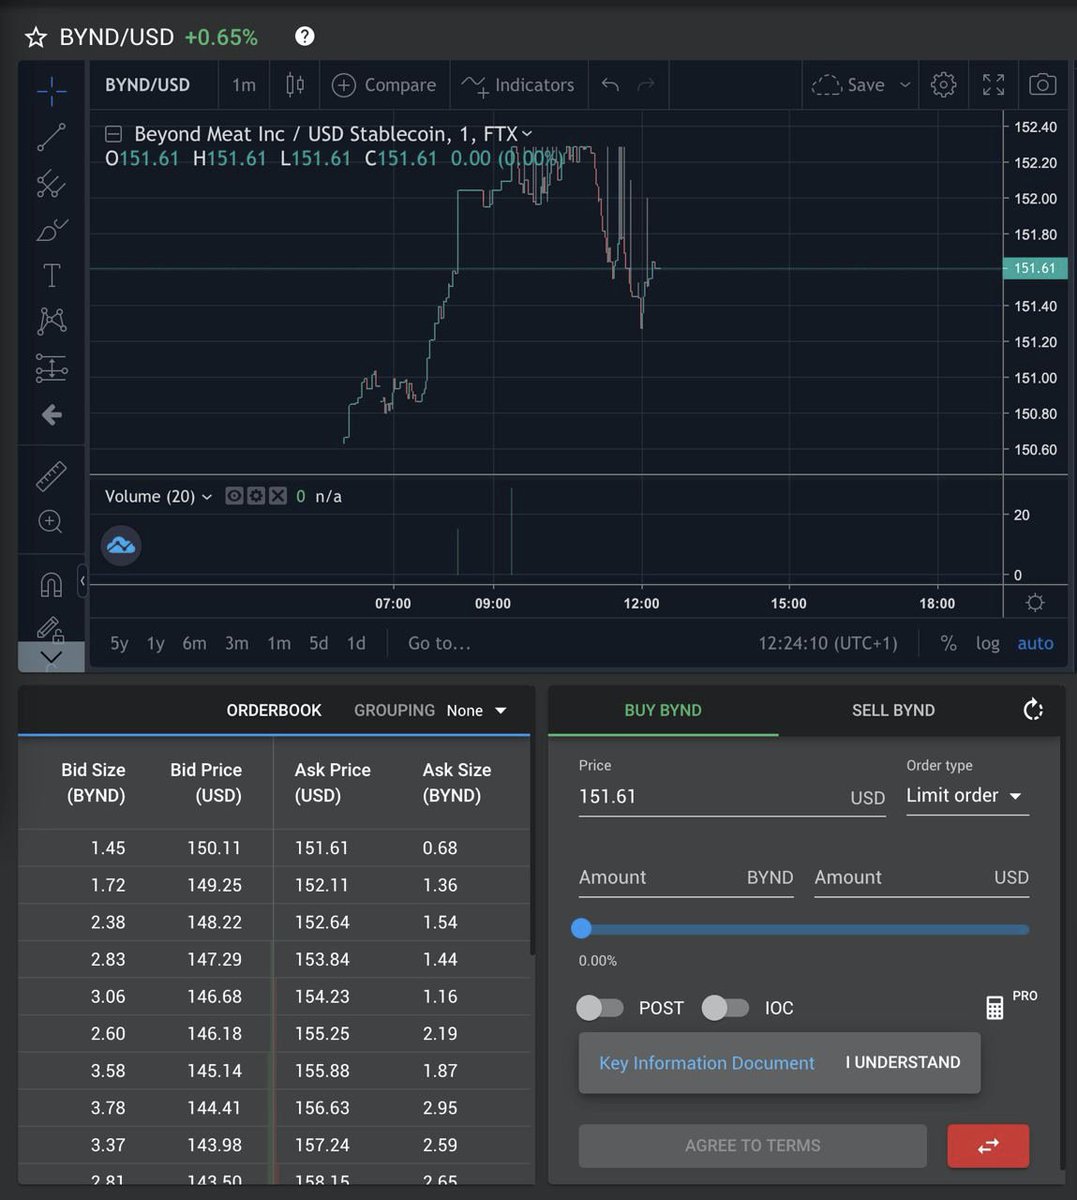The height and width of the screenshot is (1200, 1077).
Task: Collapse the Beyond Meat legend box
Action: 114,134
